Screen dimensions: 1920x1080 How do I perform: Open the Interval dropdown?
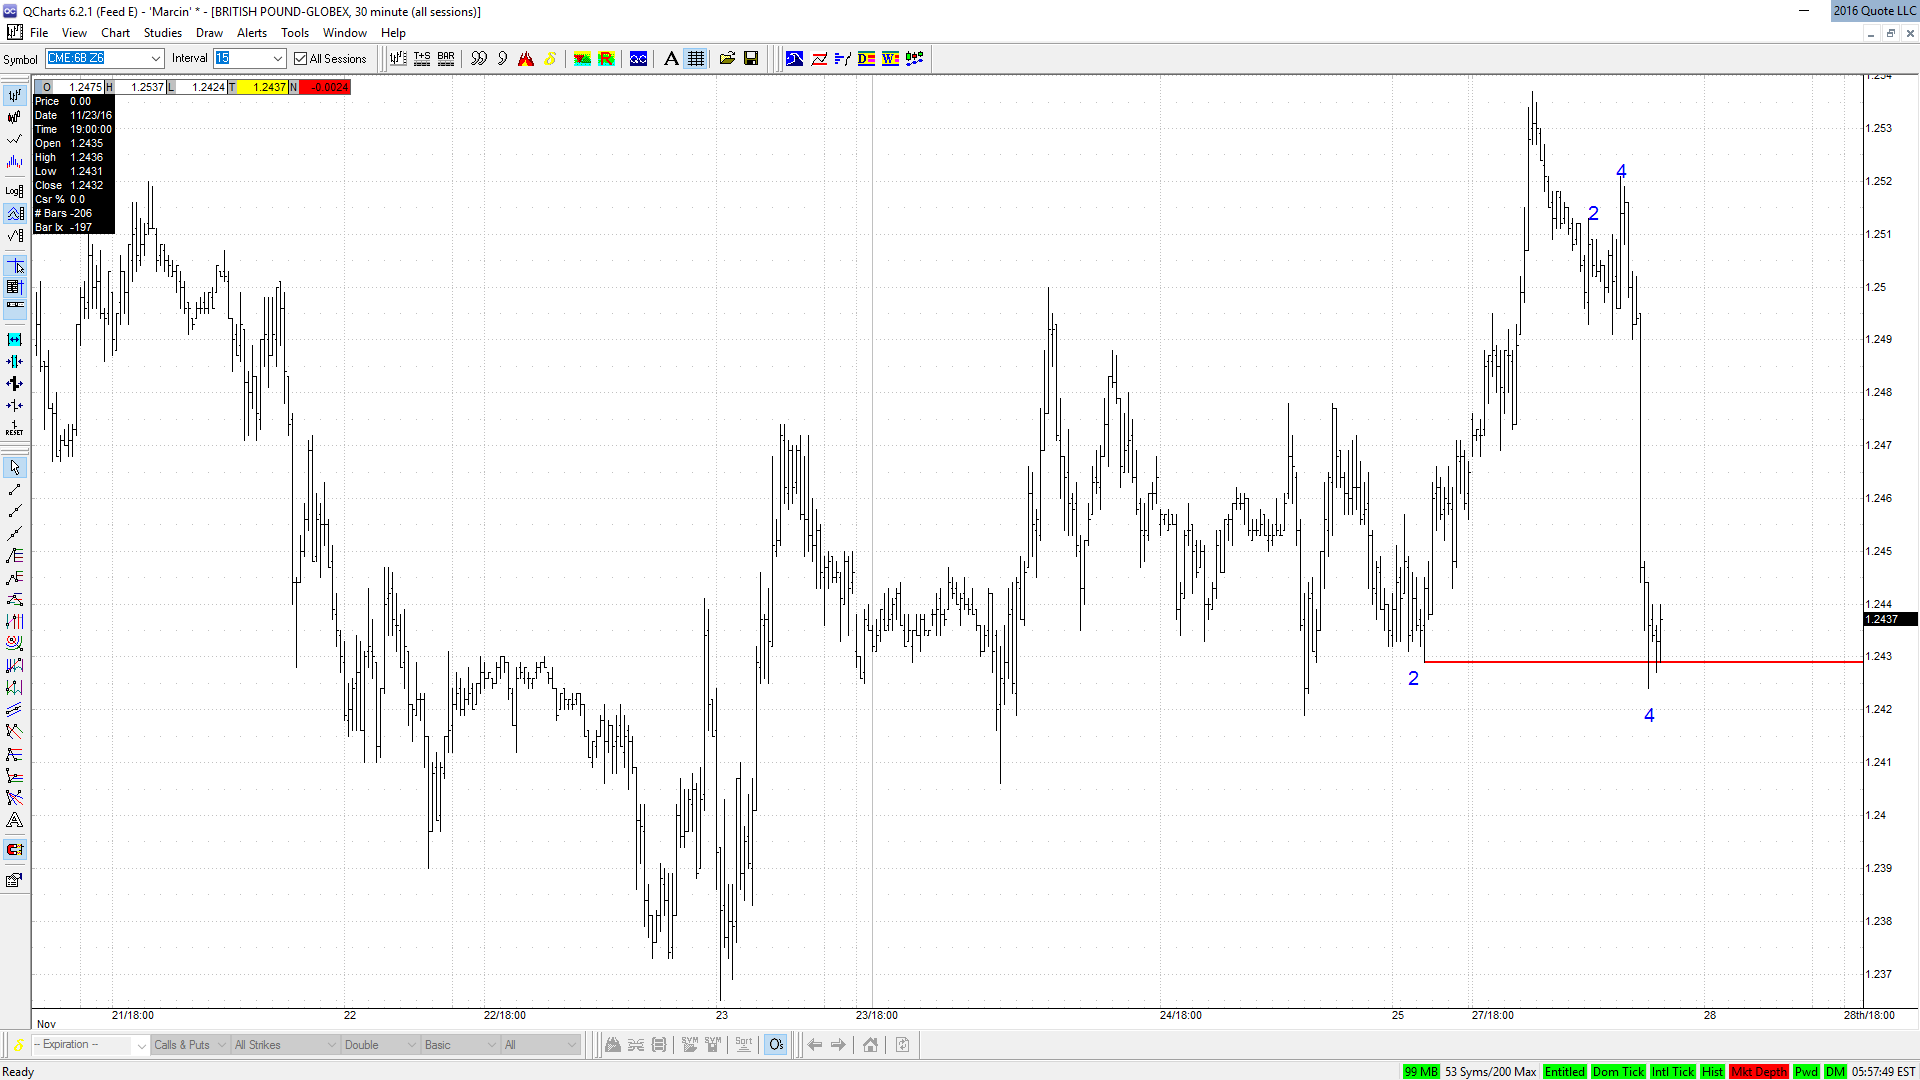(x=278, y=59)
